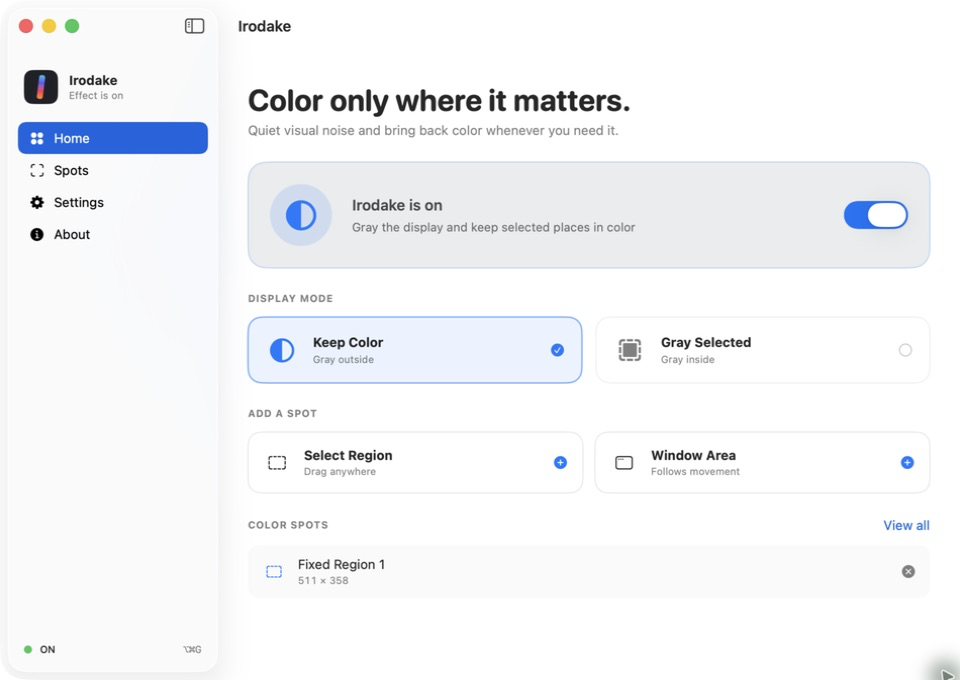Image resolution: width=960 pixels, height=680 pixels.
Task: Click the half-circle icon beside Irodake is on
Action: pos(301,215)
